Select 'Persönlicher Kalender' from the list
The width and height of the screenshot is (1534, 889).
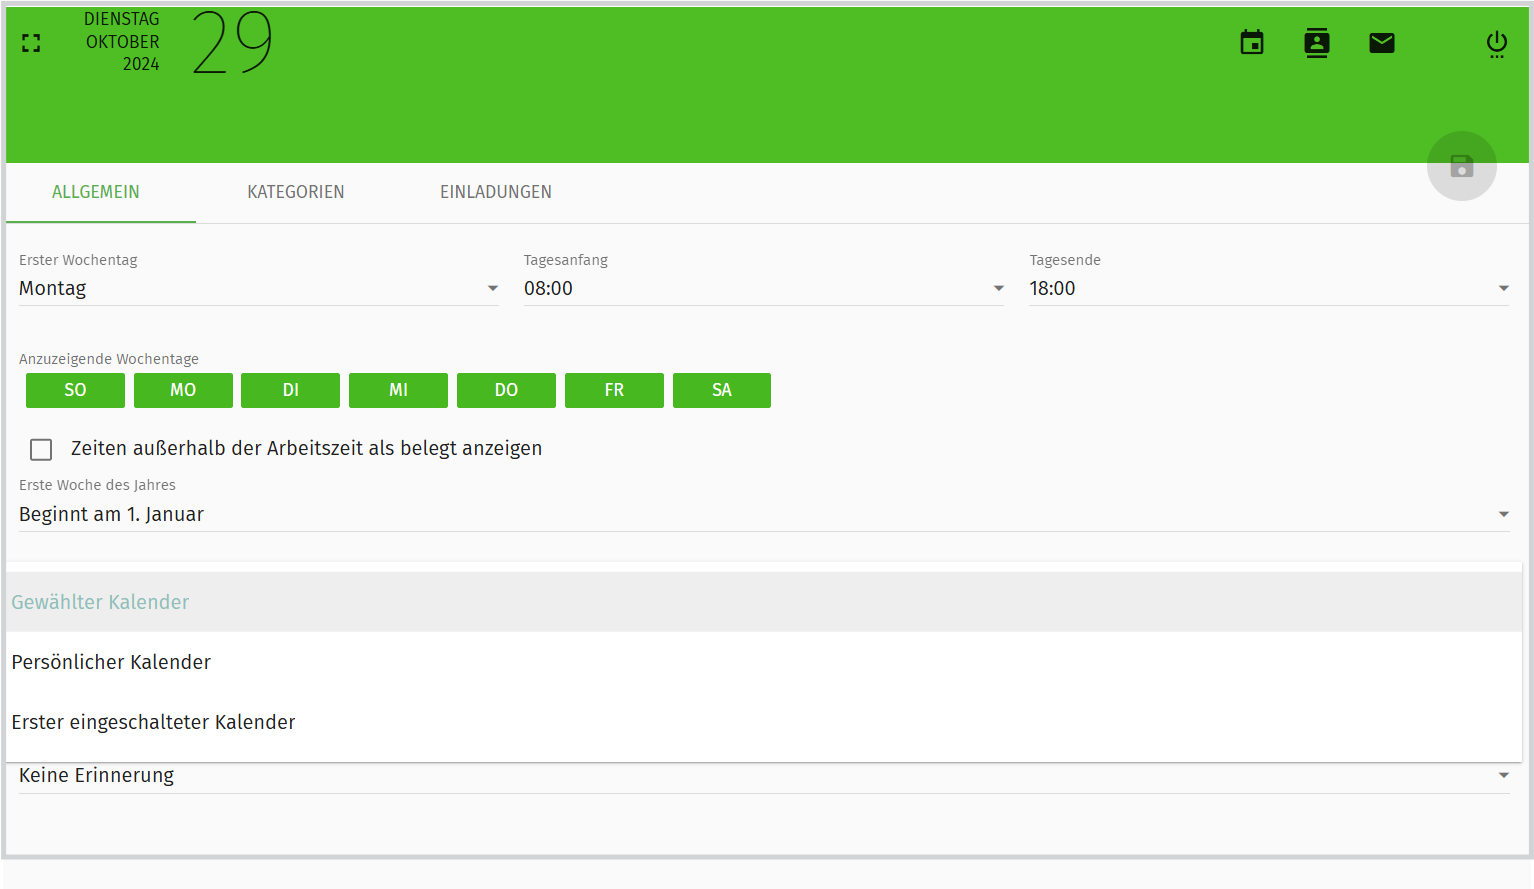(111, 662)
